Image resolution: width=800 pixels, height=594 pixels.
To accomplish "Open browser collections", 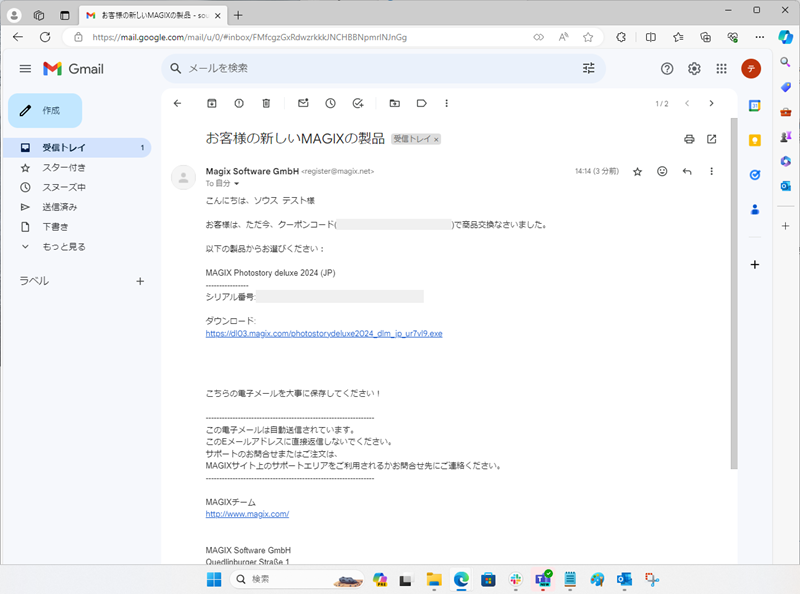I will (x=706, y=37).
